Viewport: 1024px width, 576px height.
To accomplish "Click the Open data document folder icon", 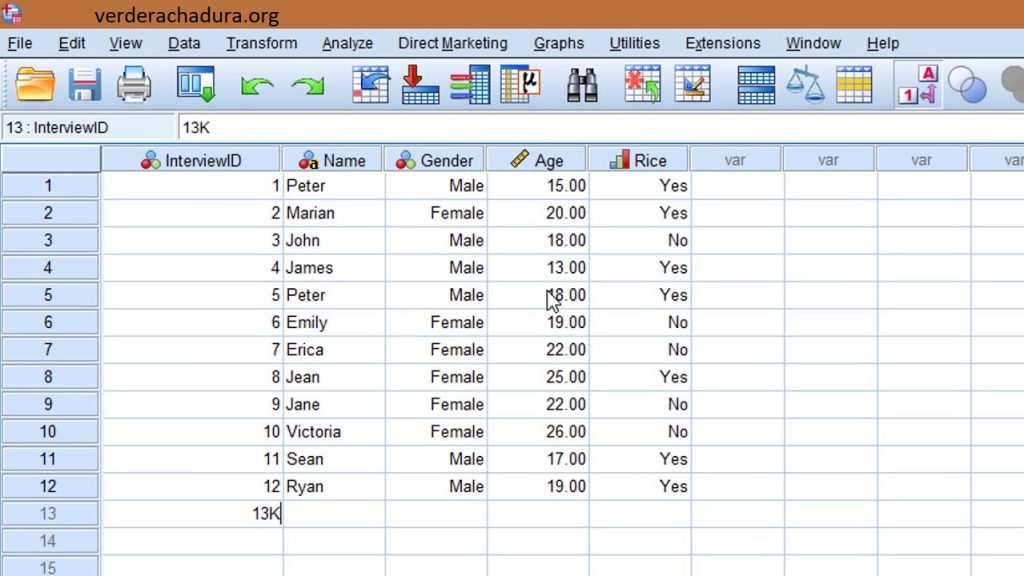I will (35, 84).
